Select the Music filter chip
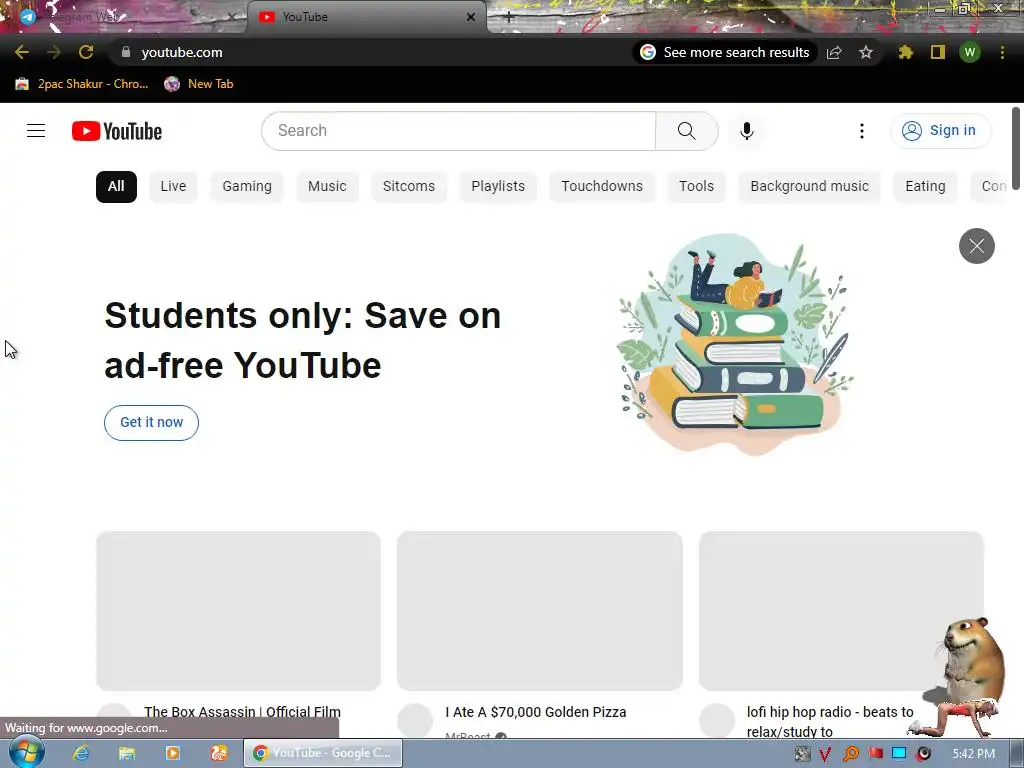1024x768 pixels. [327, 186]
